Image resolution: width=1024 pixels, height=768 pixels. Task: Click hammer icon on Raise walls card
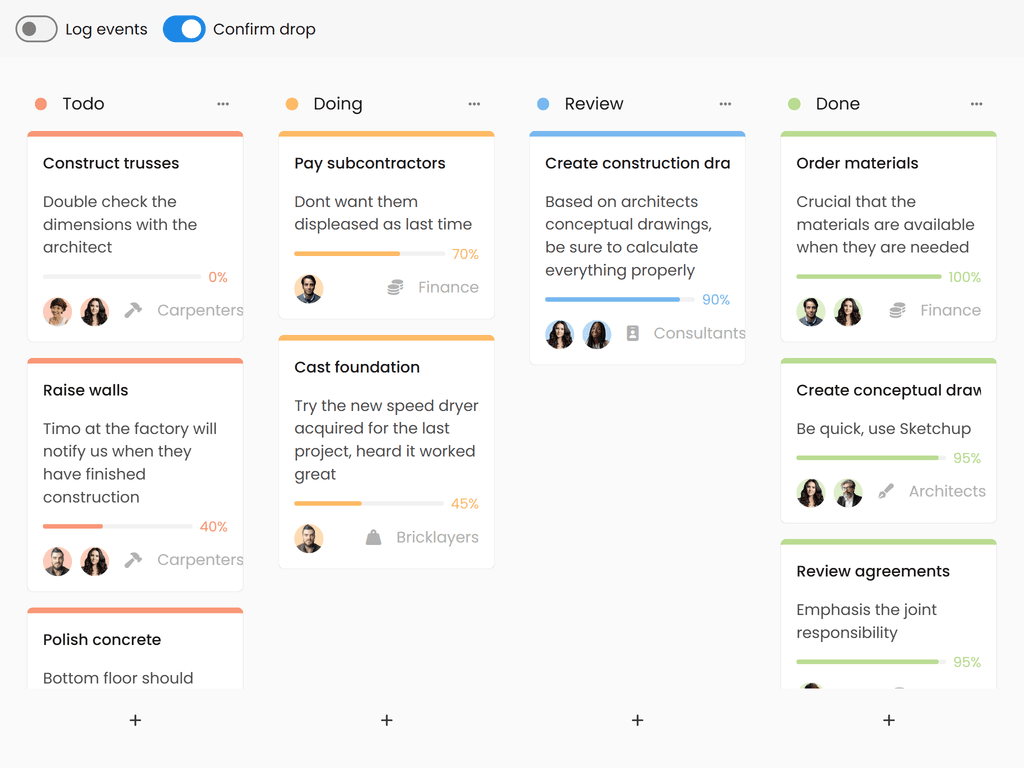(x=133, y=561)
